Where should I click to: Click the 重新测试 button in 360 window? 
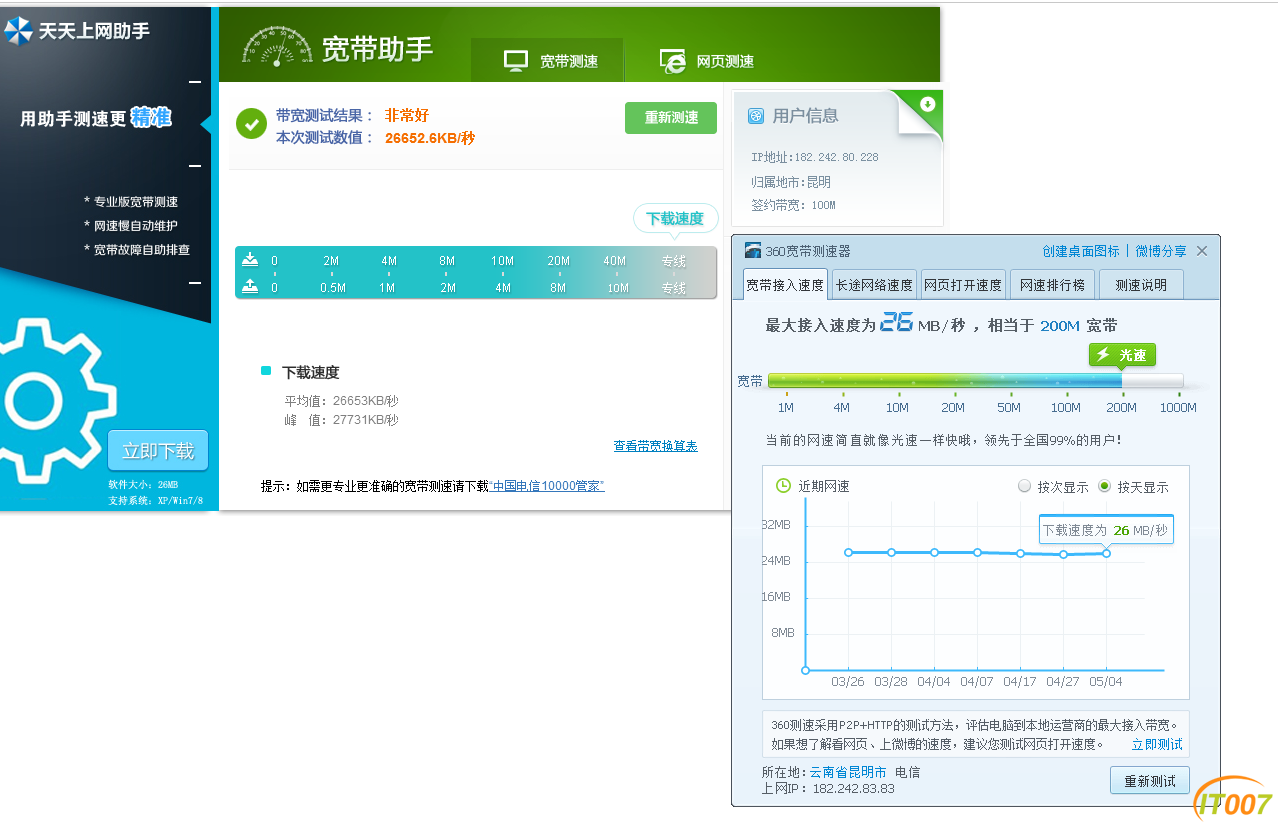(1149, 780)
